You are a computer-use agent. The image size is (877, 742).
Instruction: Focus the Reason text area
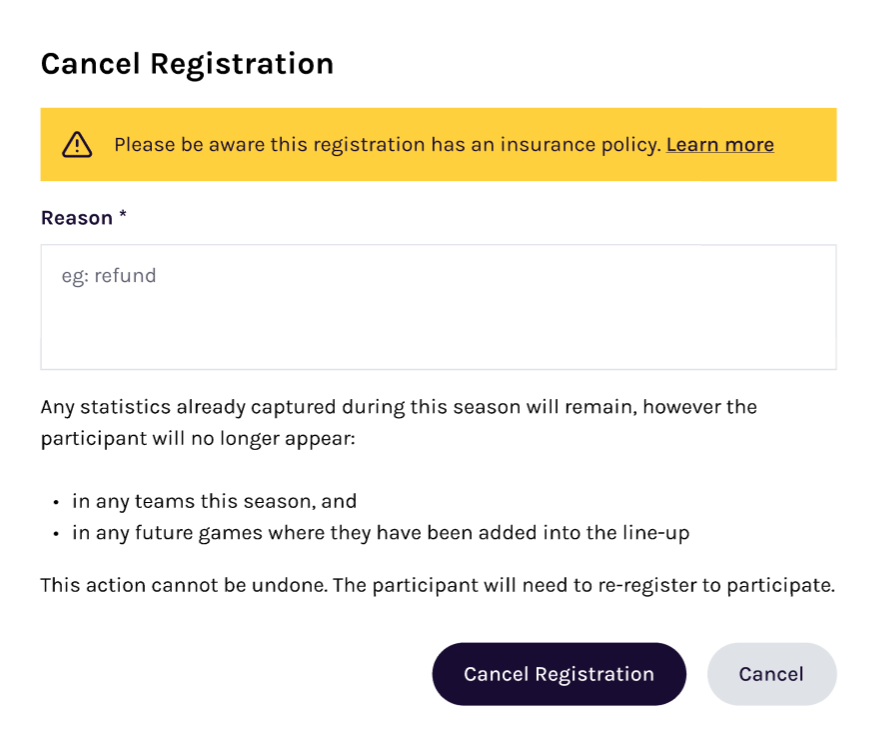(438, 307)
